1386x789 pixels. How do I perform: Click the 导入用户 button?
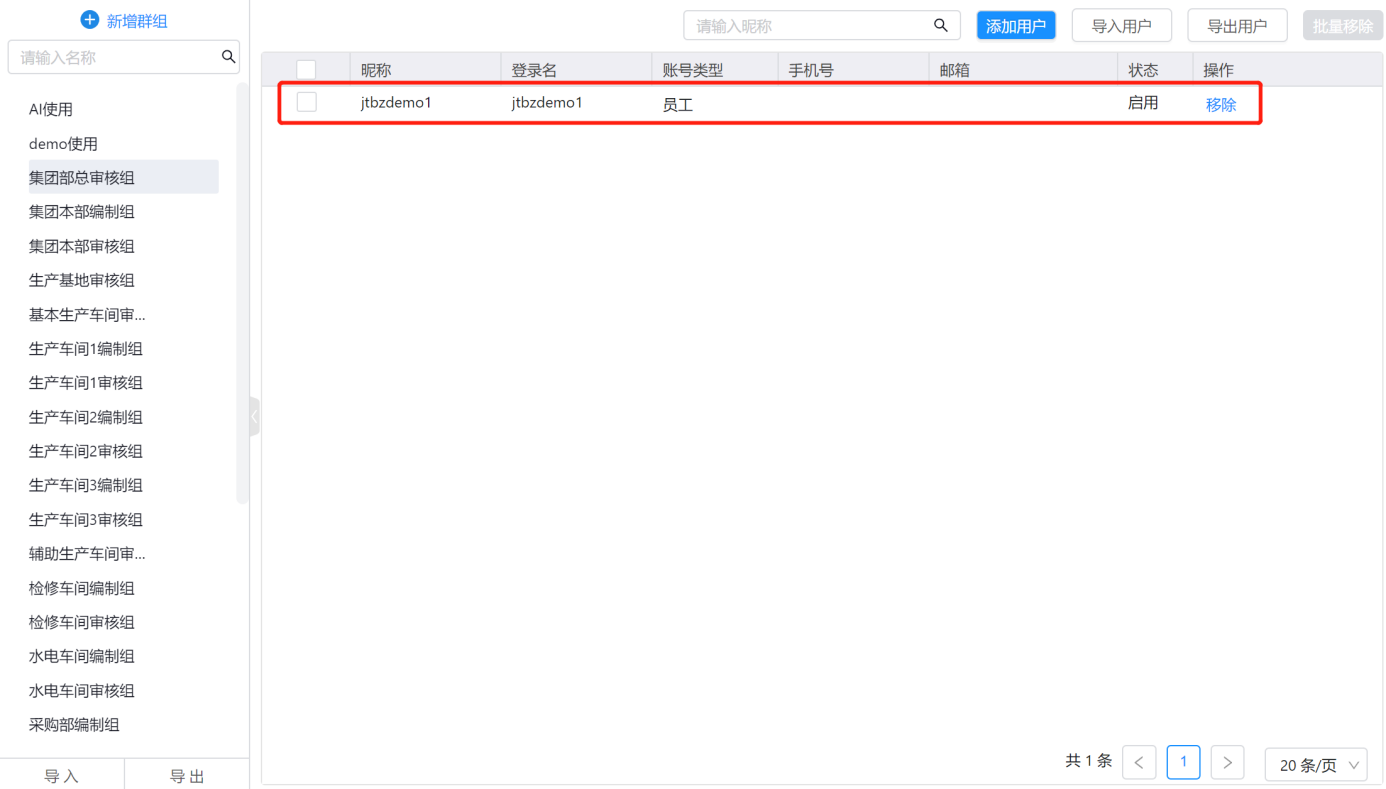pos(1121,26)
